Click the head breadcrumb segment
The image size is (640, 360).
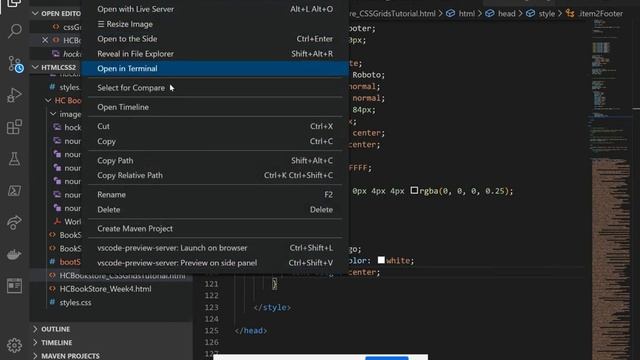tap(507, 13)
